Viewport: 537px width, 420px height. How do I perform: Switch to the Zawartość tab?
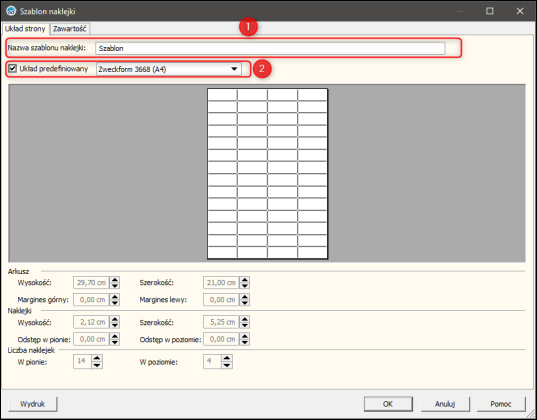70,29
